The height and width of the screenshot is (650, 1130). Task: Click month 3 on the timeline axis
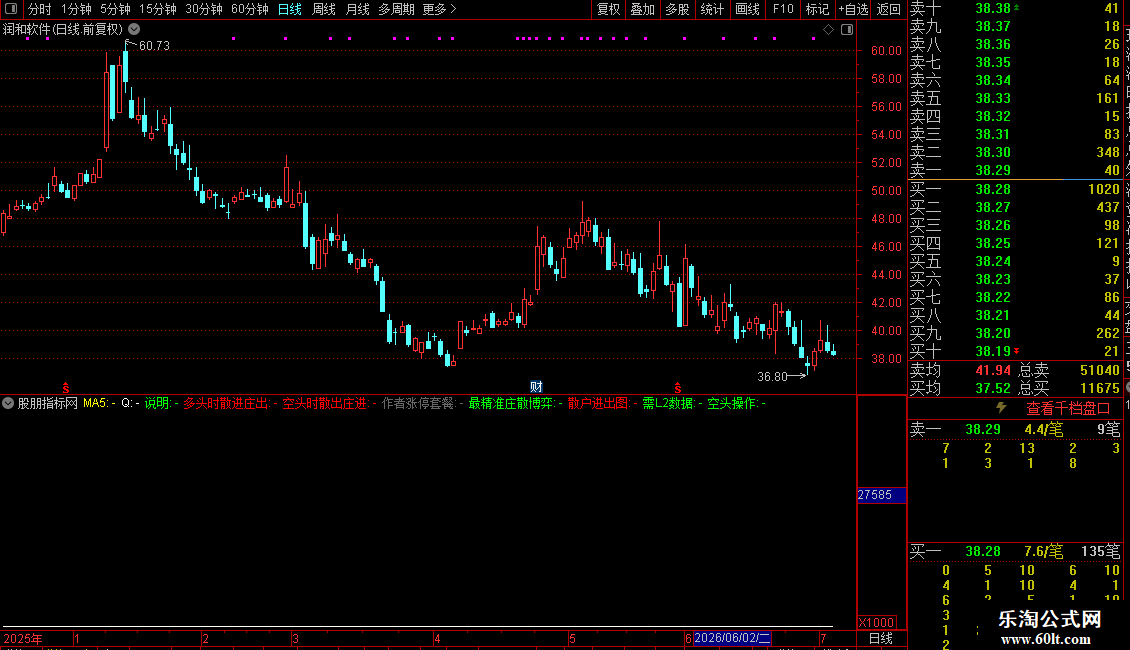295,638
